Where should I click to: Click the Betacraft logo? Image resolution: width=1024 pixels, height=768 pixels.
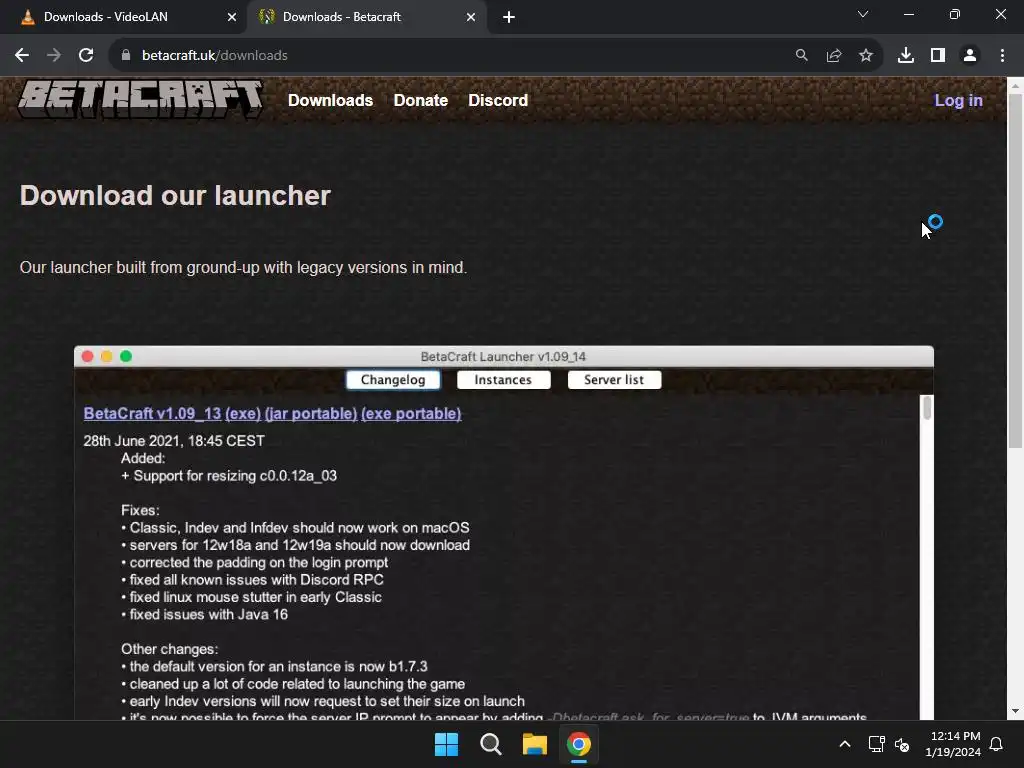(140, 99)
